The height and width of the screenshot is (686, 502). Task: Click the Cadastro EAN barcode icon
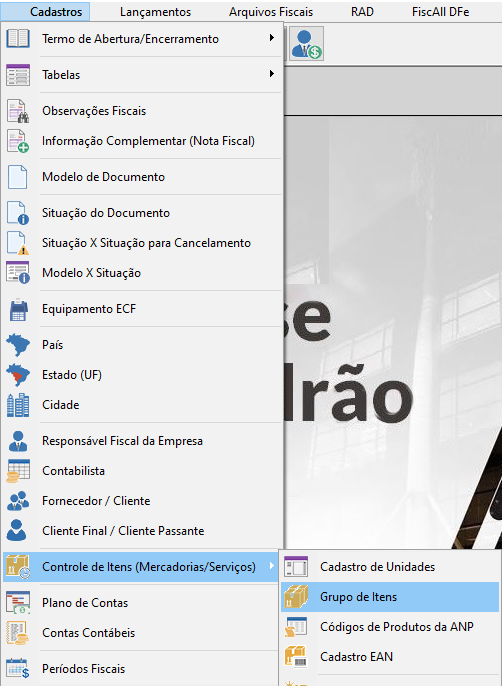296,657
